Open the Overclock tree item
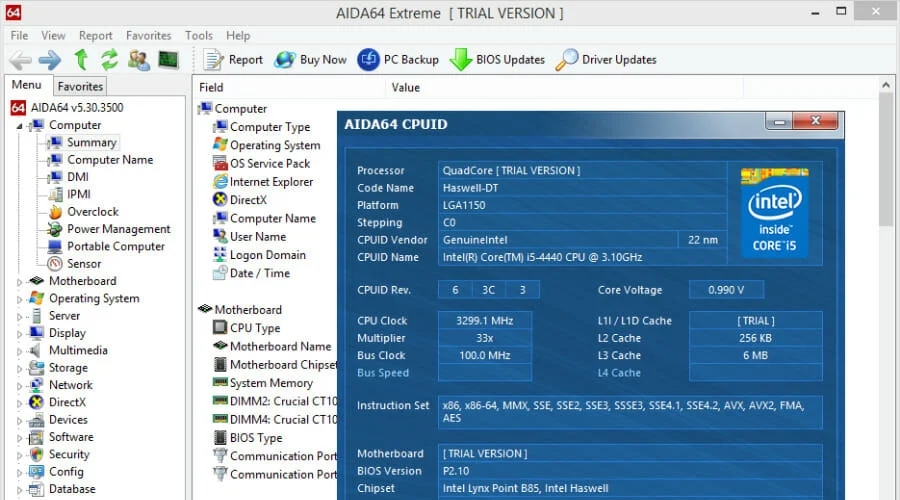The height and width of the screenshot is (500, 900). (93, 211)
